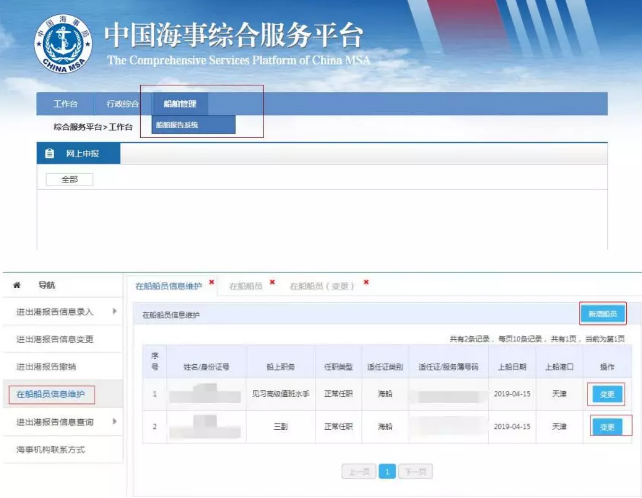Viewport: 642px width, 498px height.
Task: Click the 三副 position cell
Action: 281,427
